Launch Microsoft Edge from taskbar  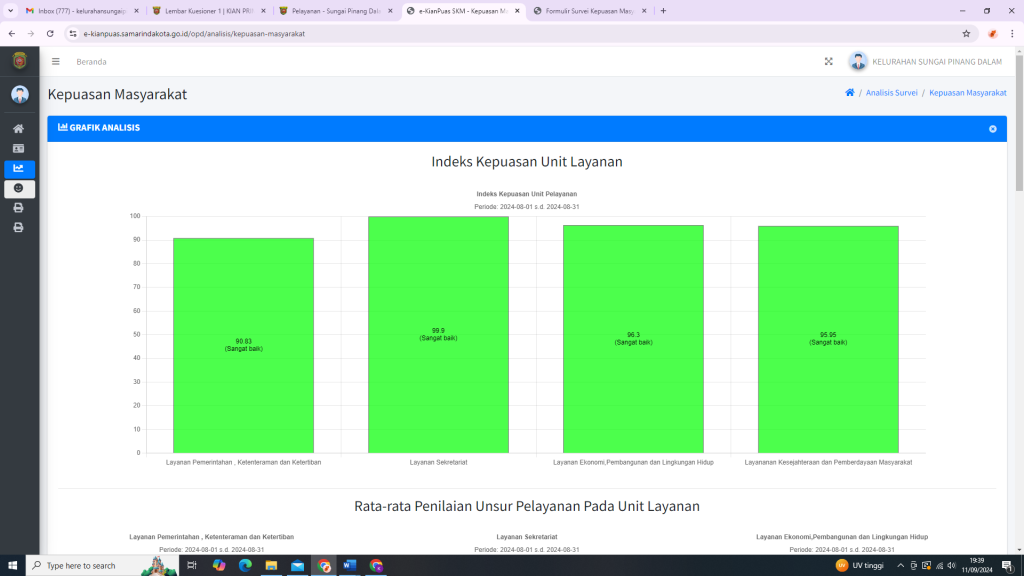click(245, 566)
